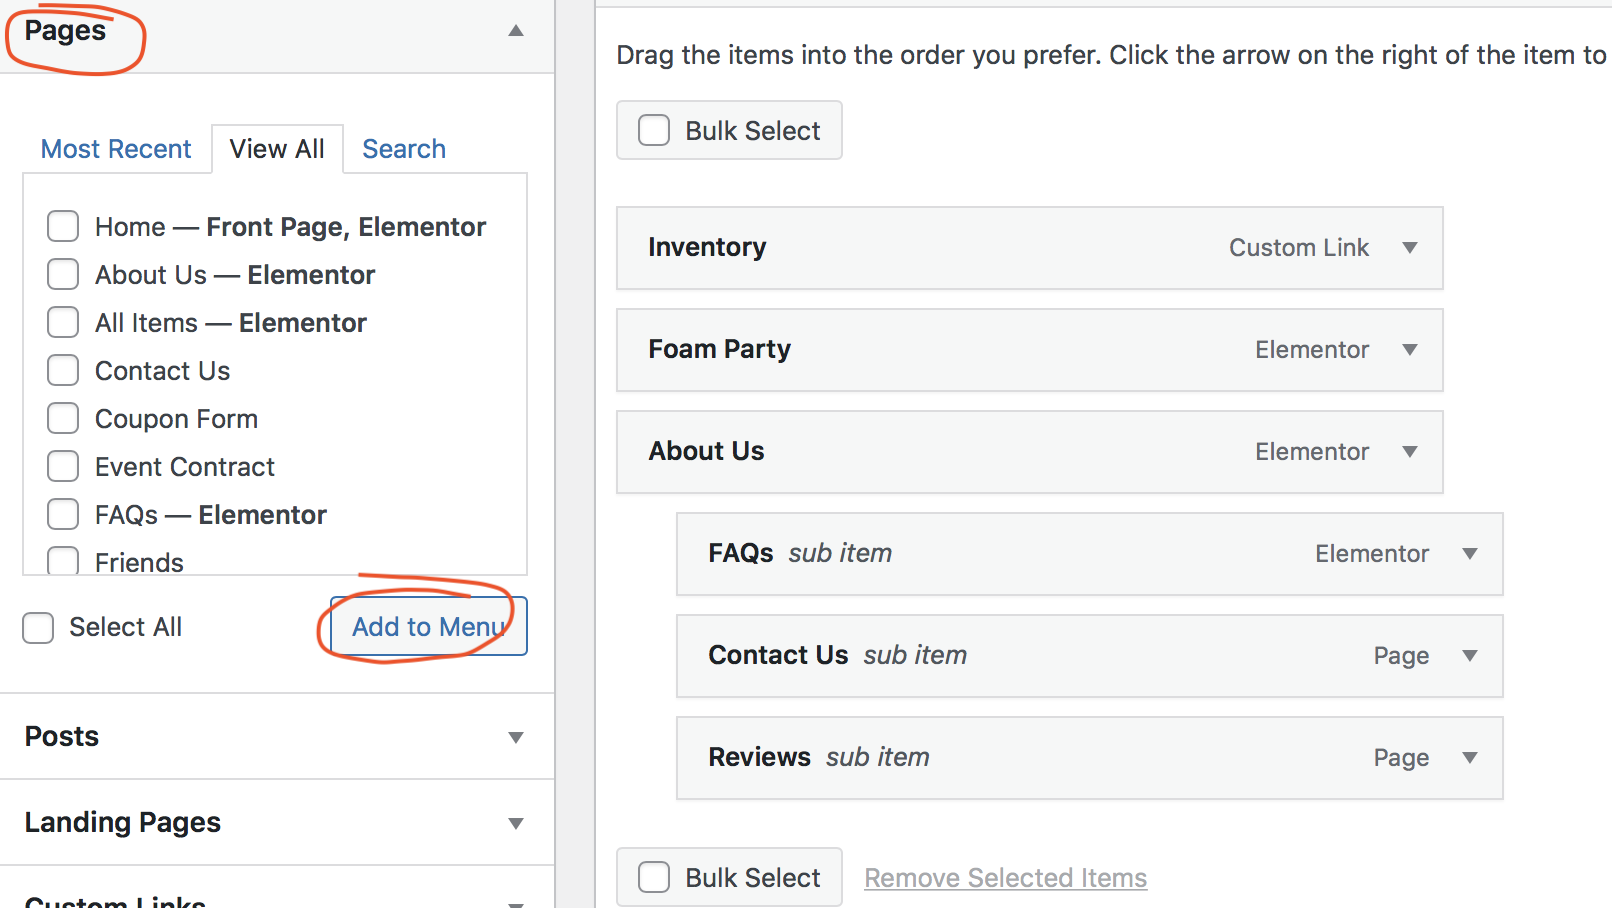1612x908 pixels.
Task: Open the Search tab
Action: pos(404,150)
